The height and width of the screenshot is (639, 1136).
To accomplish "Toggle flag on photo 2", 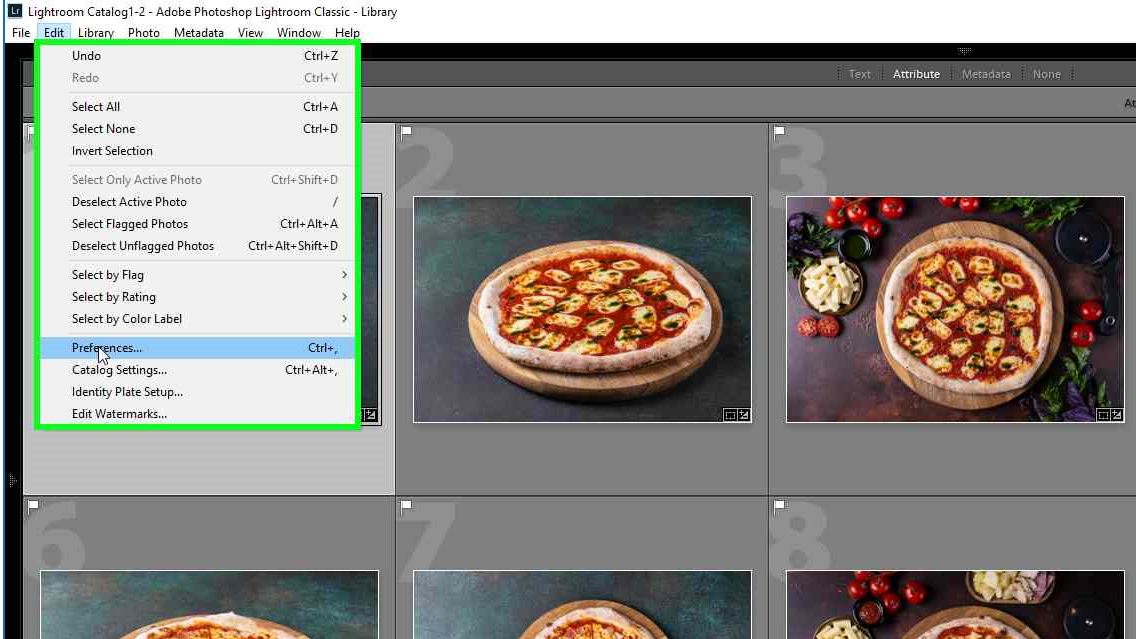I will (x=406, y=132).
